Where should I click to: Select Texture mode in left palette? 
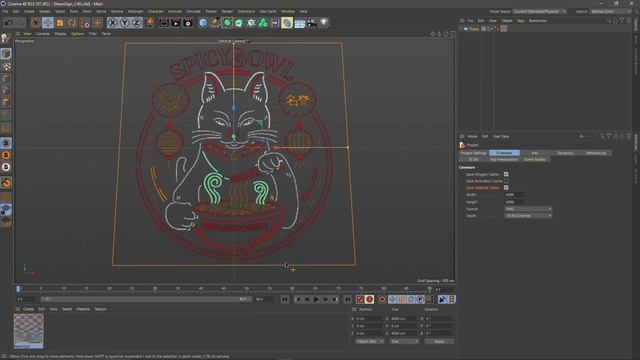point(6,66)
